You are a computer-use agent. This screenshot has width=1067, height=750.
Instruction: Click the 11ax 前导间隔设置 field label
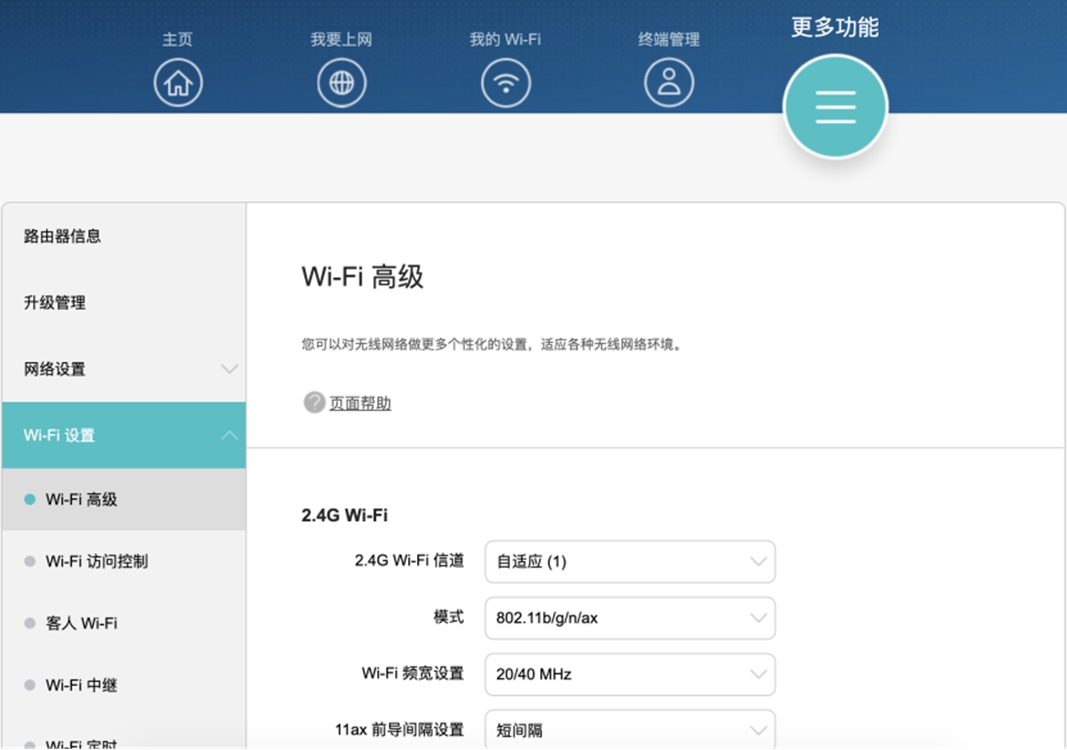(399, 730)
